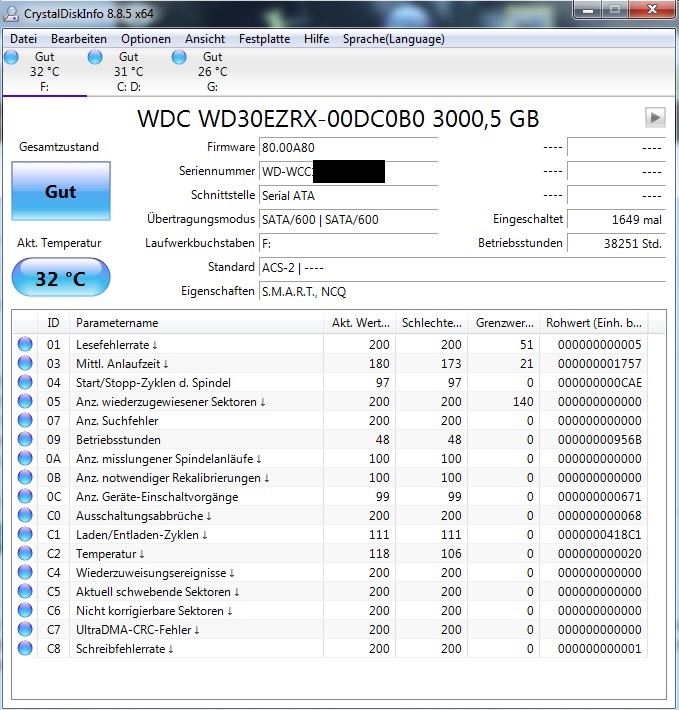Click threshold value 140 in row 05
Viewport: 679px width, 710px height.
(x=523, y=402)
